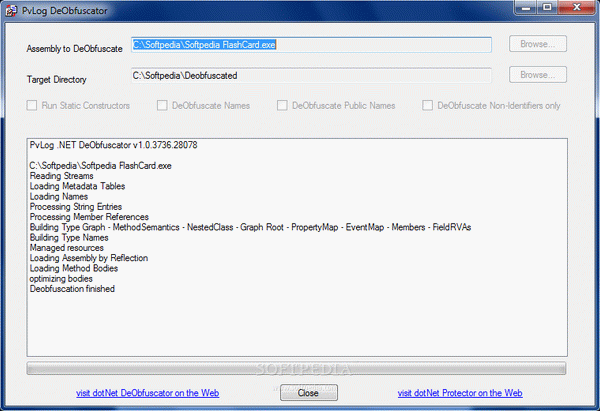Click Browse button for Target Directory
Image resolution: width=600 pixels, height=411 pixels.
pos(538,75)
